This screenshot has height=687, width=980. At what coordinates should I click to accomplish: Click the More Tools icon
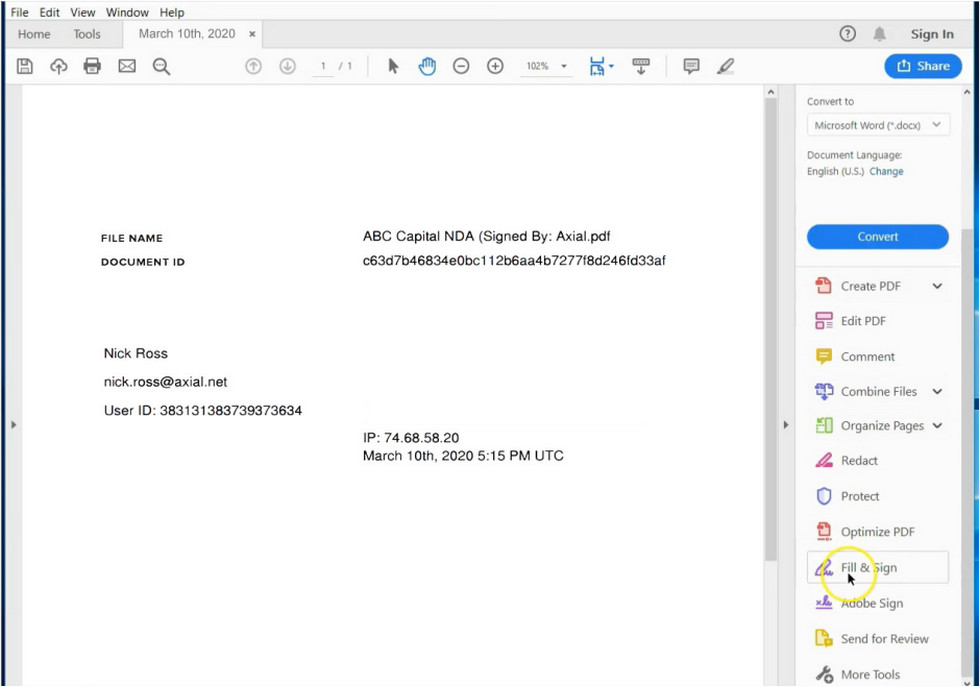823,674
